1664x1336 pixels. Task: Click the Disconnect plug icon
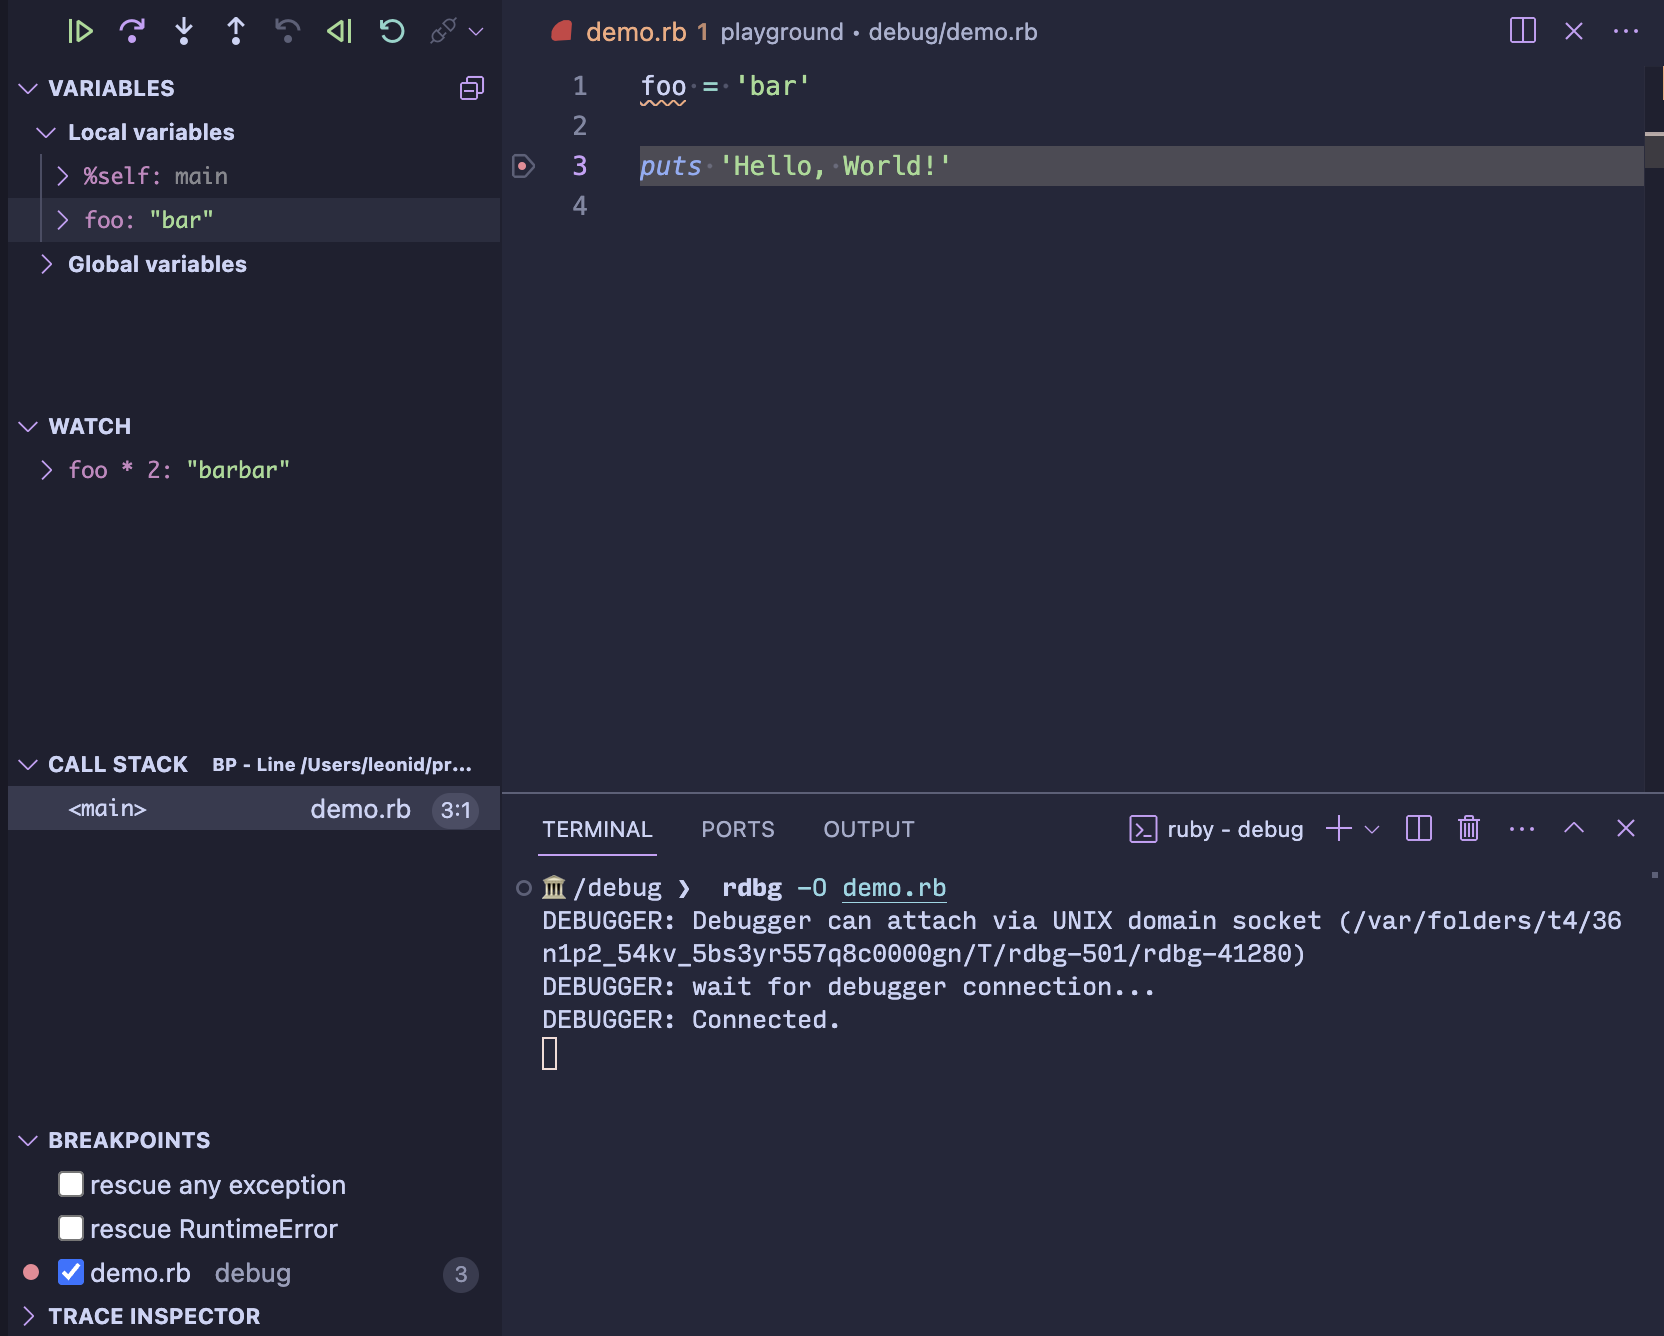coord(443,32)
